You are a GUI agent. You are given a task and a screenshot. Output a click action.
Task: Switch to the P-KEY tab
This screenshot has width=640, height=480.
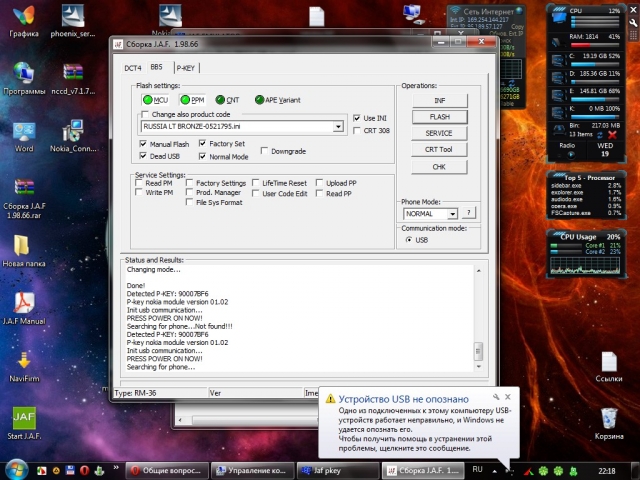pos(186,68)
